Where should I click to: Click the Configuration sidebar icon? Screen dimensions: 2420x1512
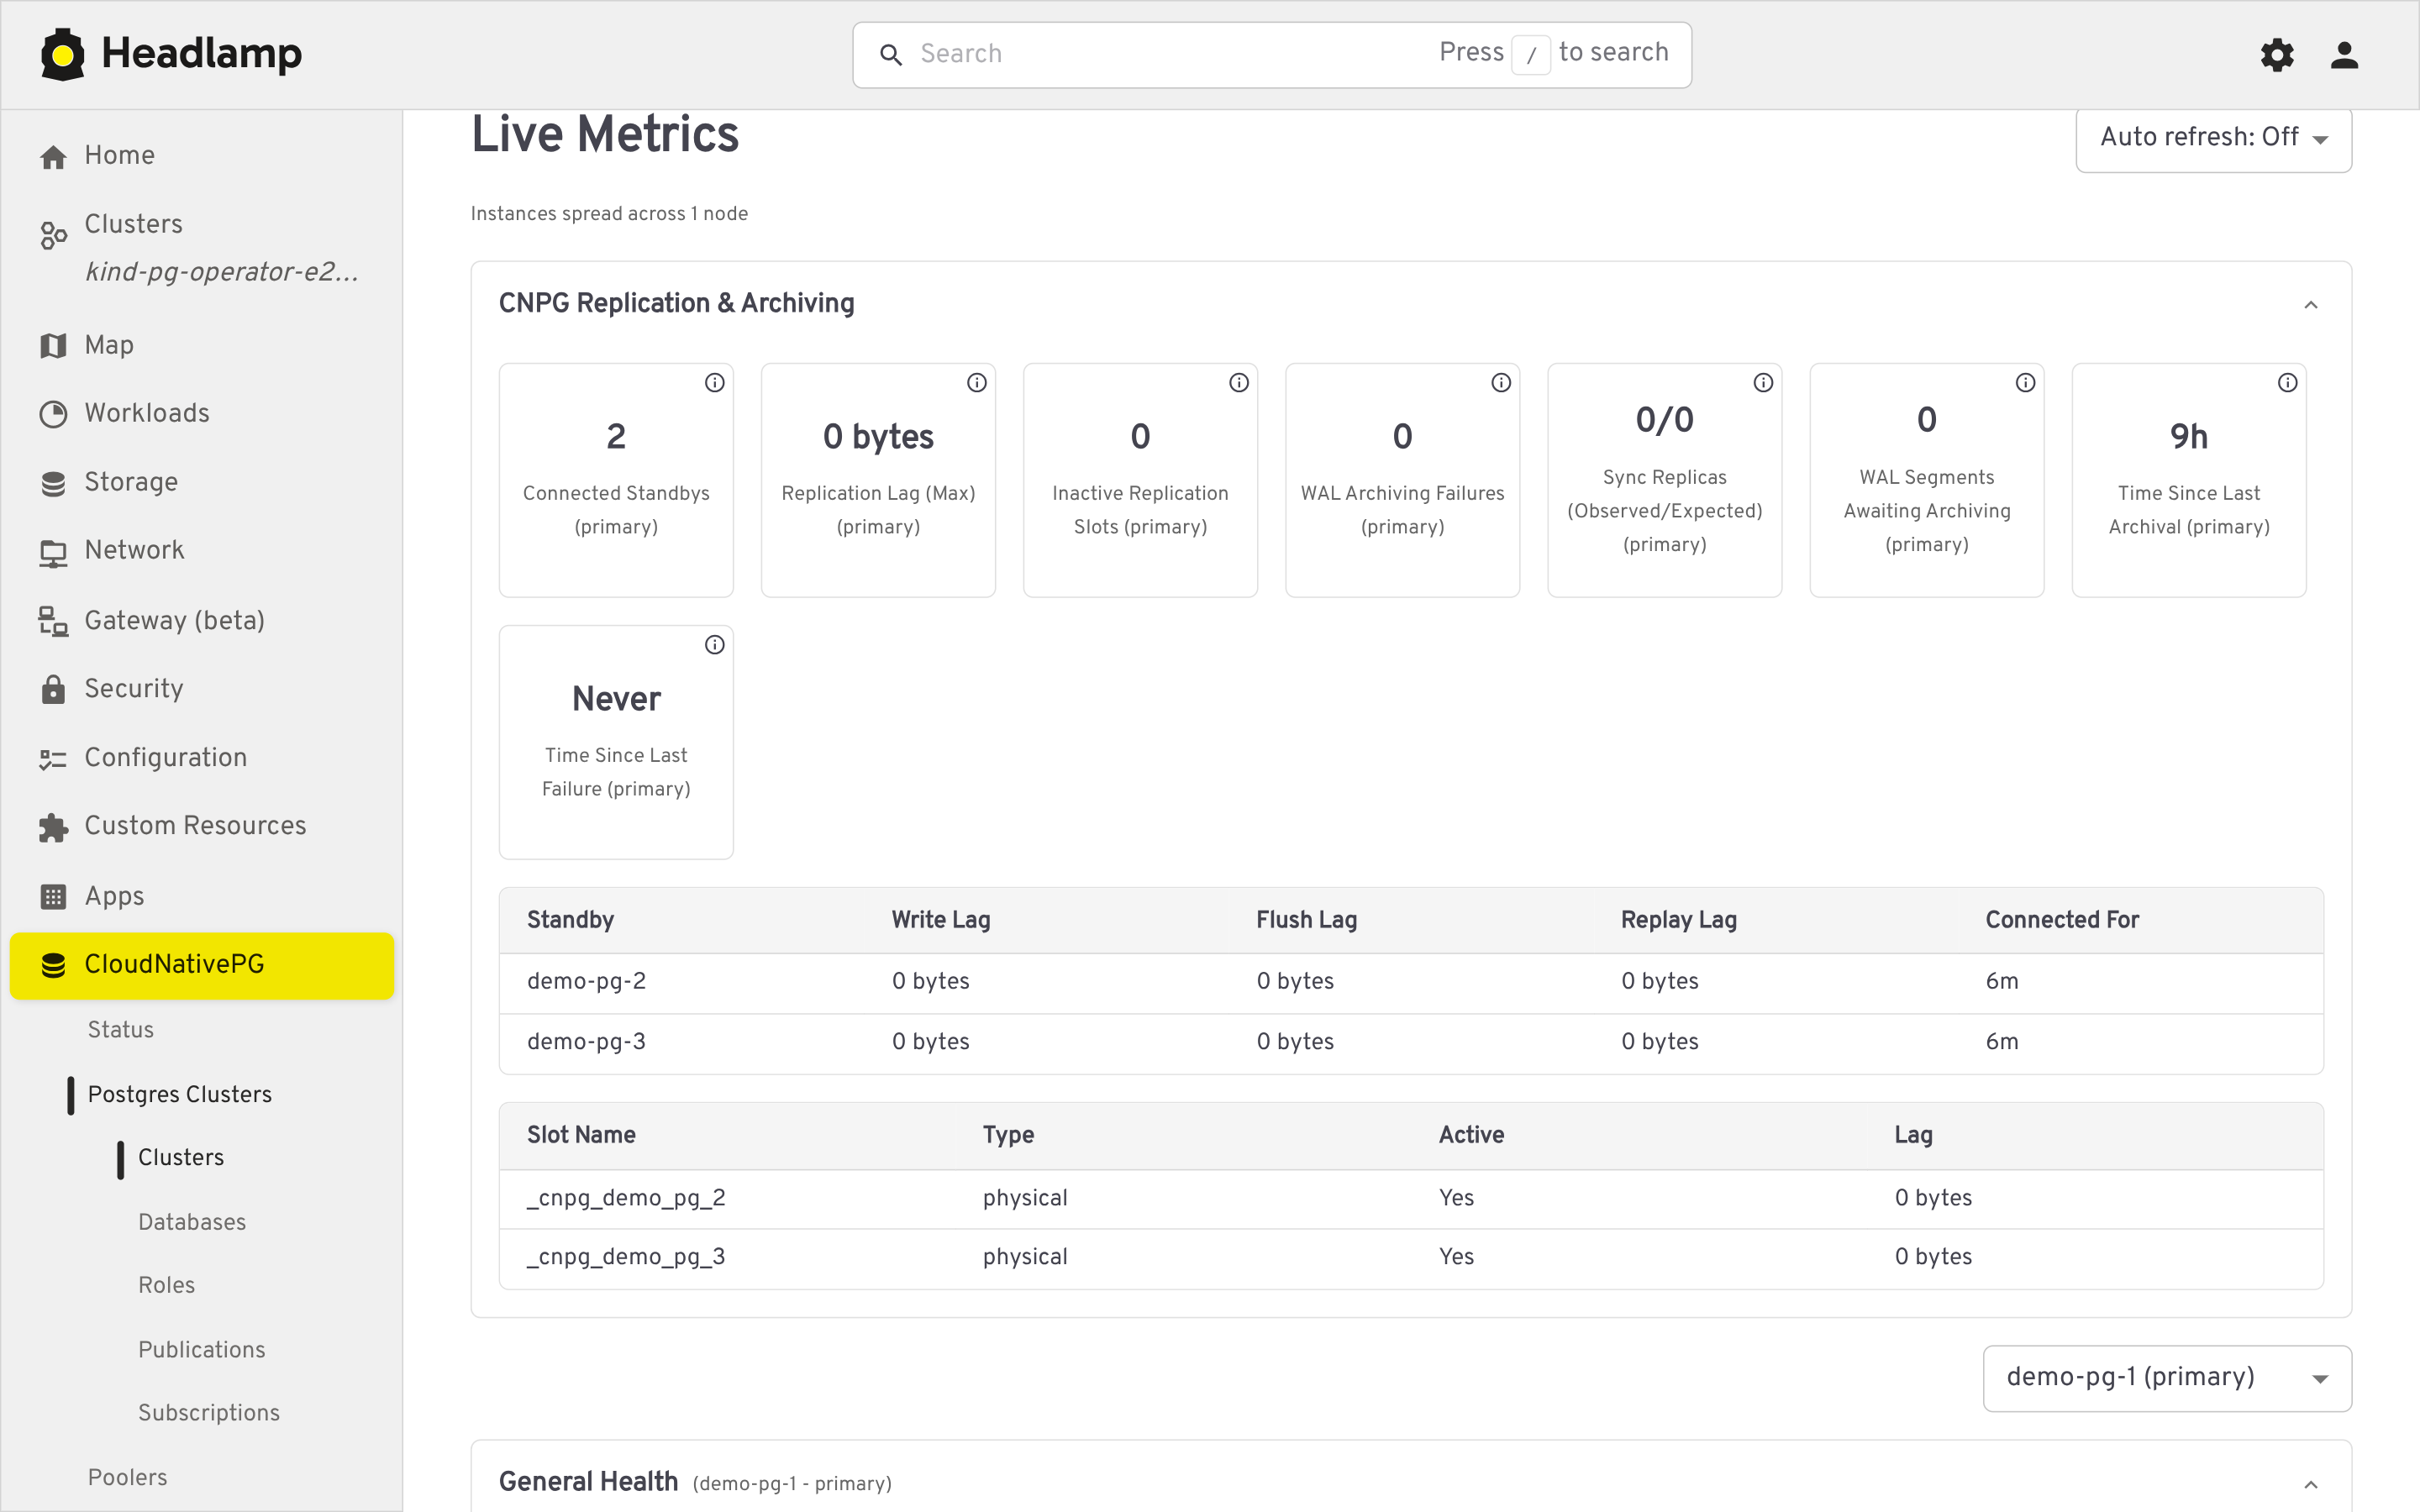tap(53, 759)
